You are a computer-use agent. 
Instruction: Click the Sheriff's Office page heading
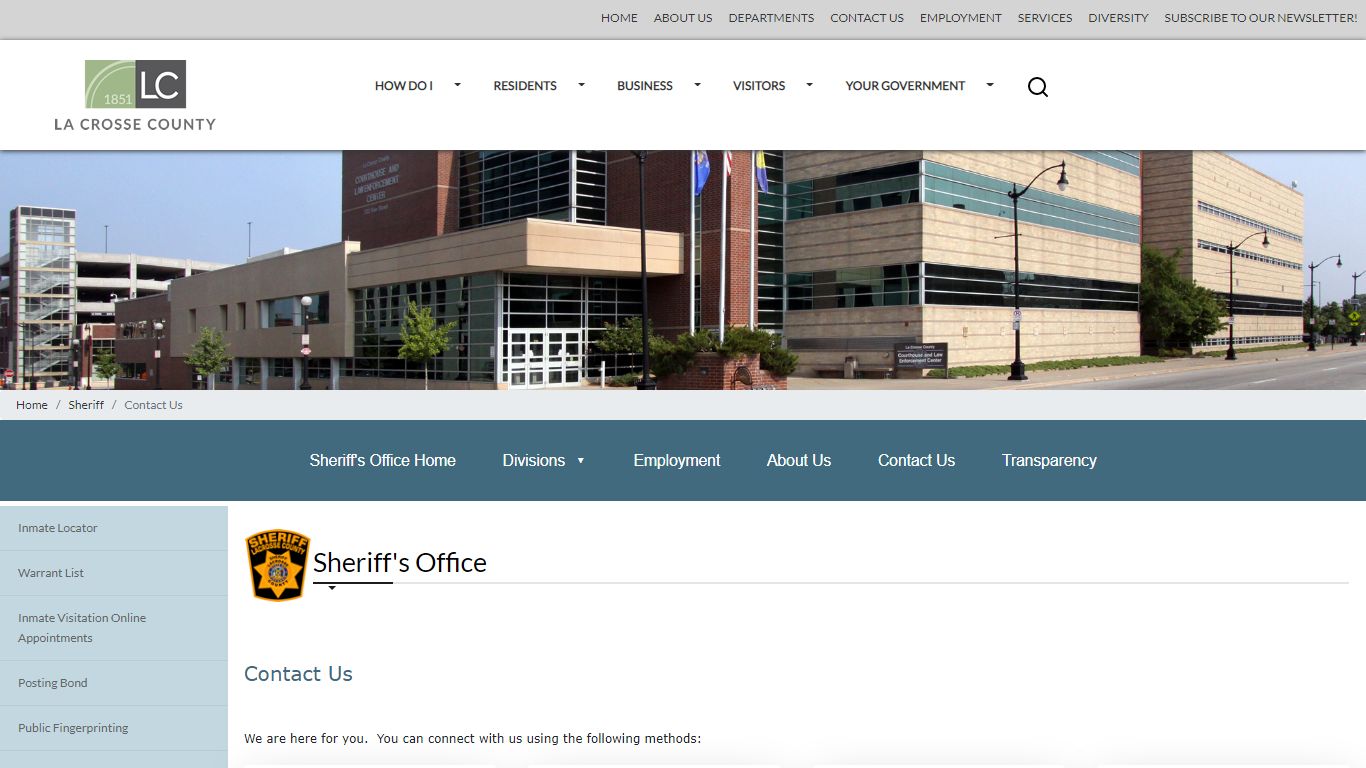pyautogui.click(x=400, y=563)
